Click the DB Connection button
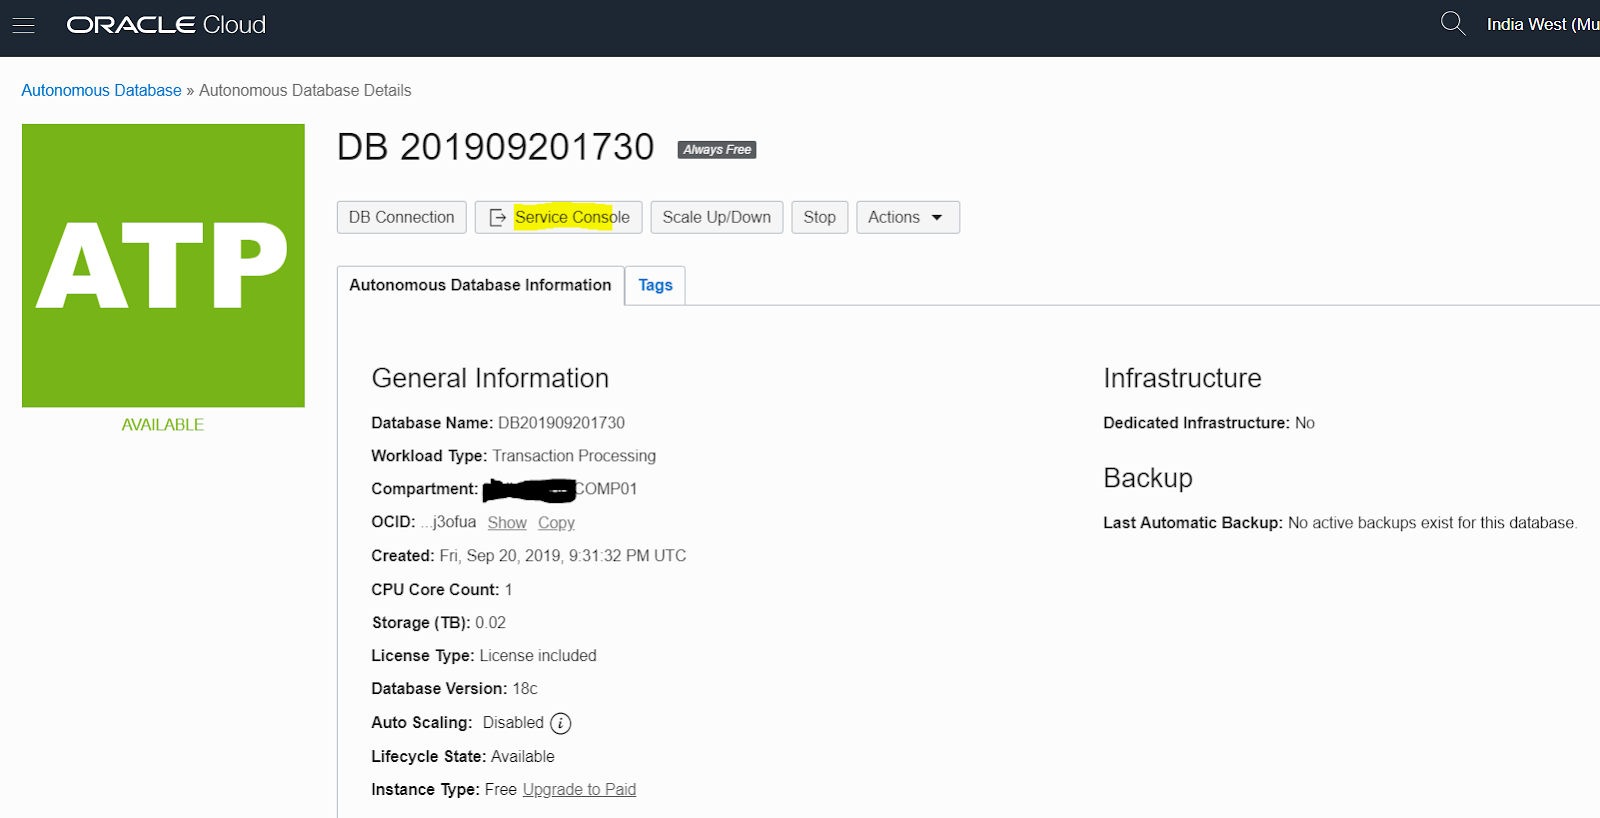The image size is (1600, 818). 402,217
